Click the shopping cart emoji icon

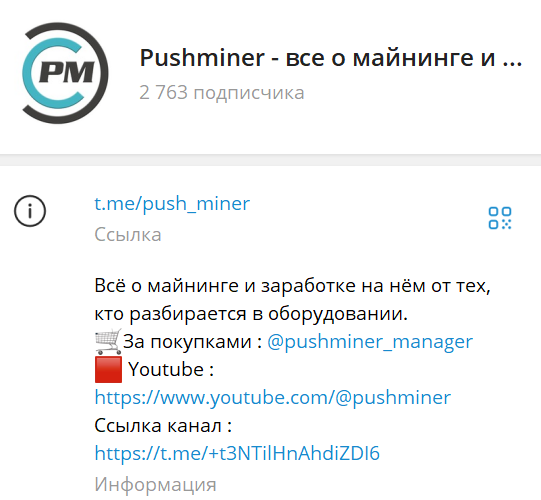pyautogui.click(x=108, y=342)
